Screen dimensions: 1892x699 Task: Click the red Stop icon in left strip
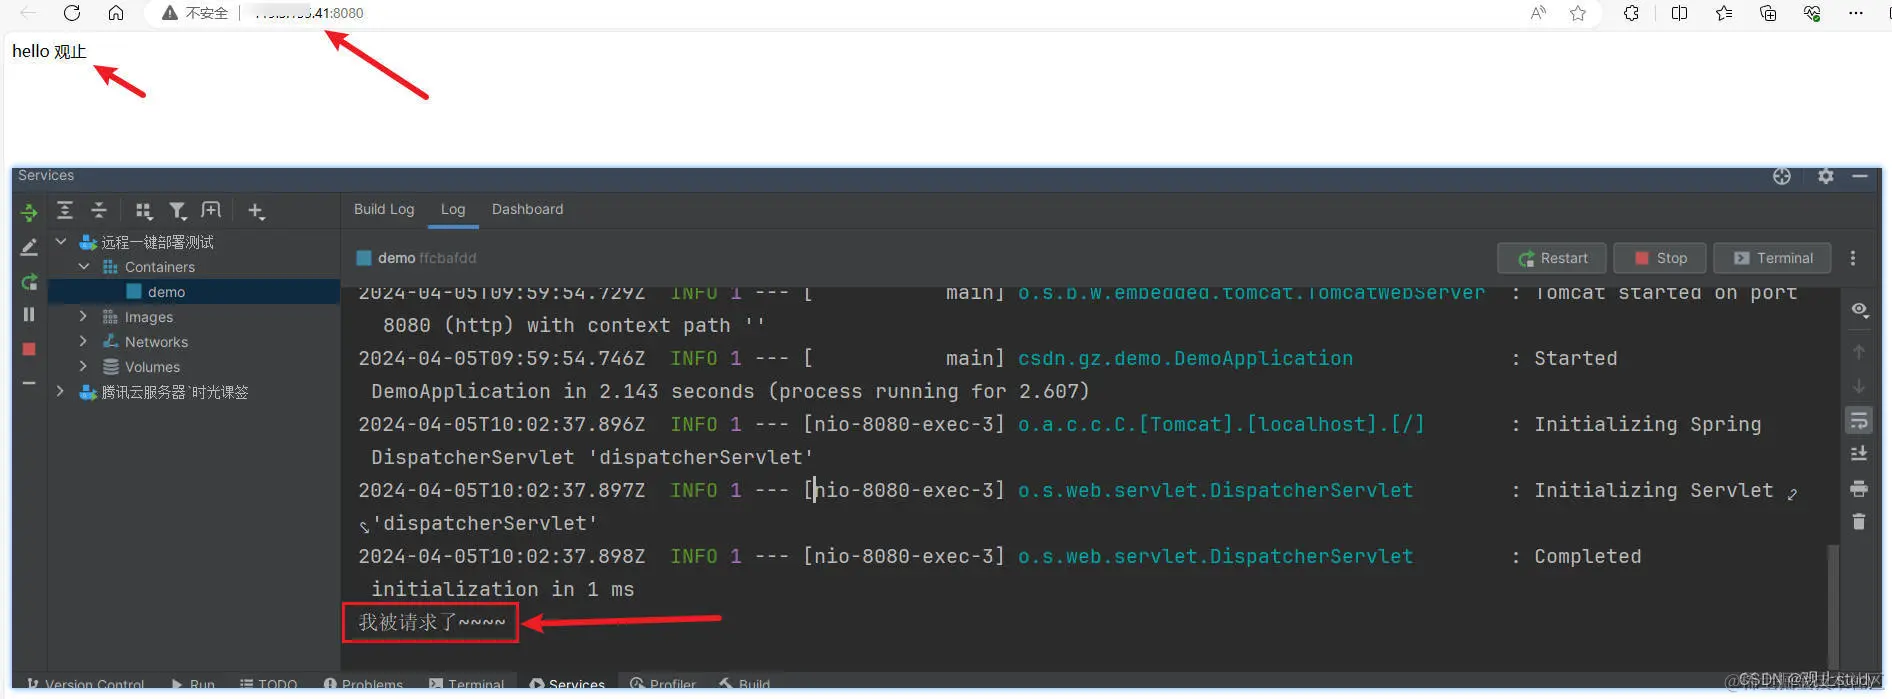pyautogui.click(x=29, y=349)
